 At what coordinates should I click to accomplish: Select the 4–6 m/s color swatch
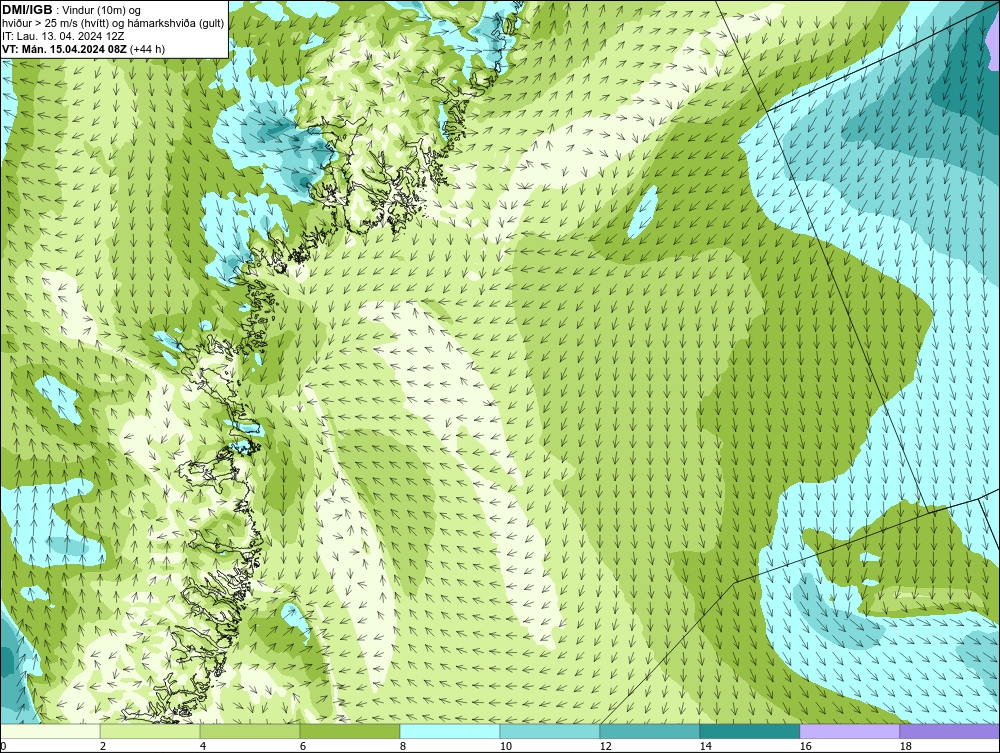(250, 731)
